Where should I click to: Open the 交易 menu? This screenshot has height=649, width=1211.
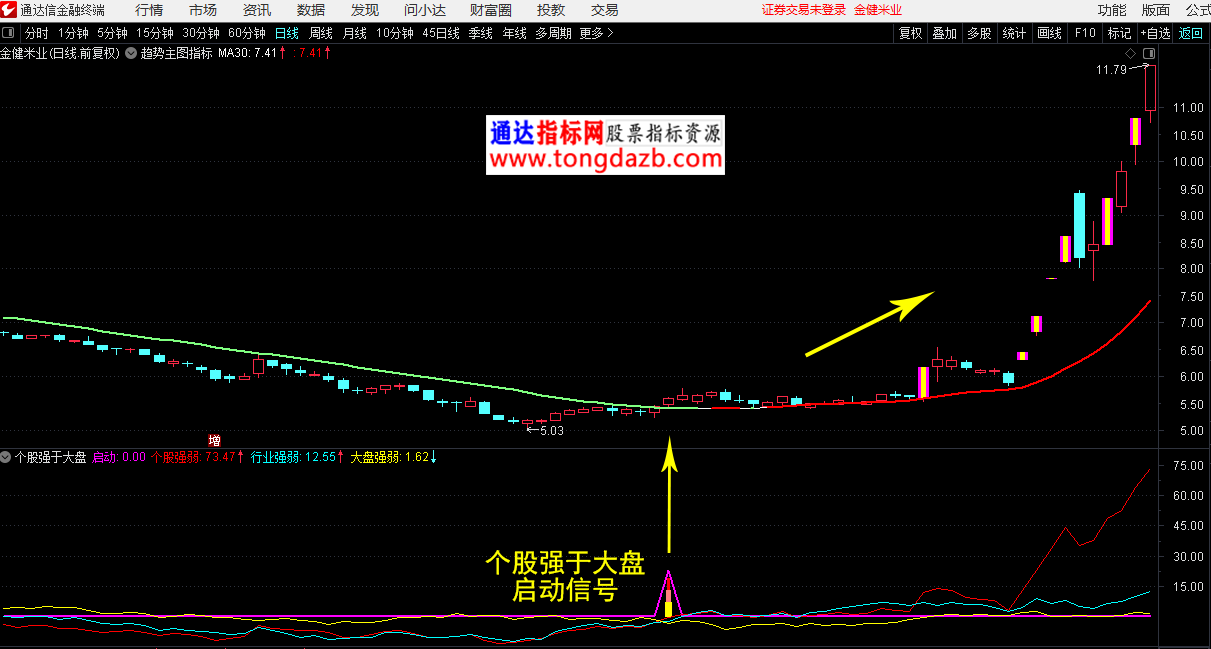pos(605,10)
